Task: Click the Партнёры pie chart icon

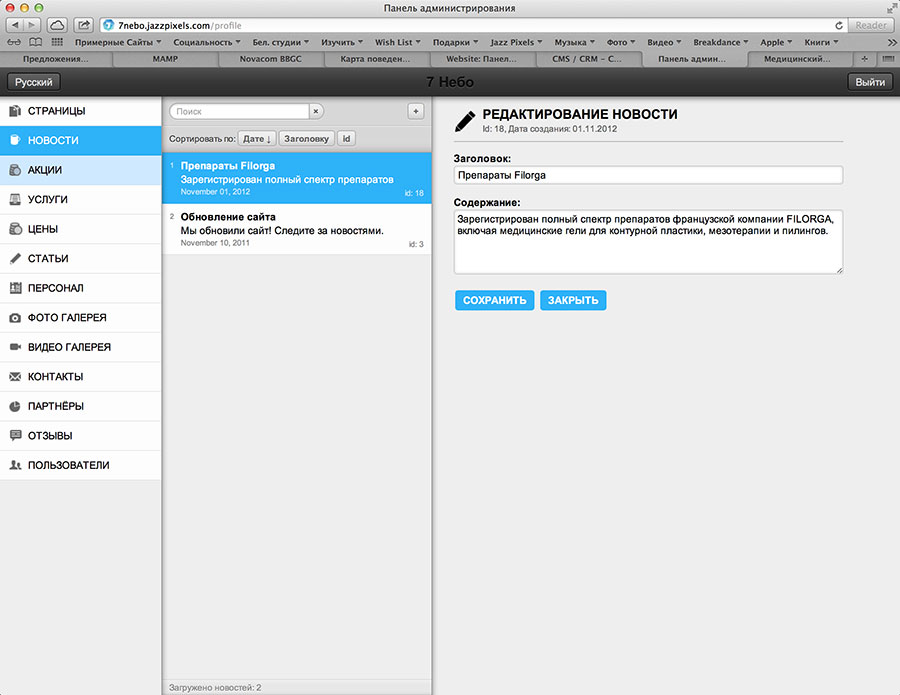Action: coord(15,406)
